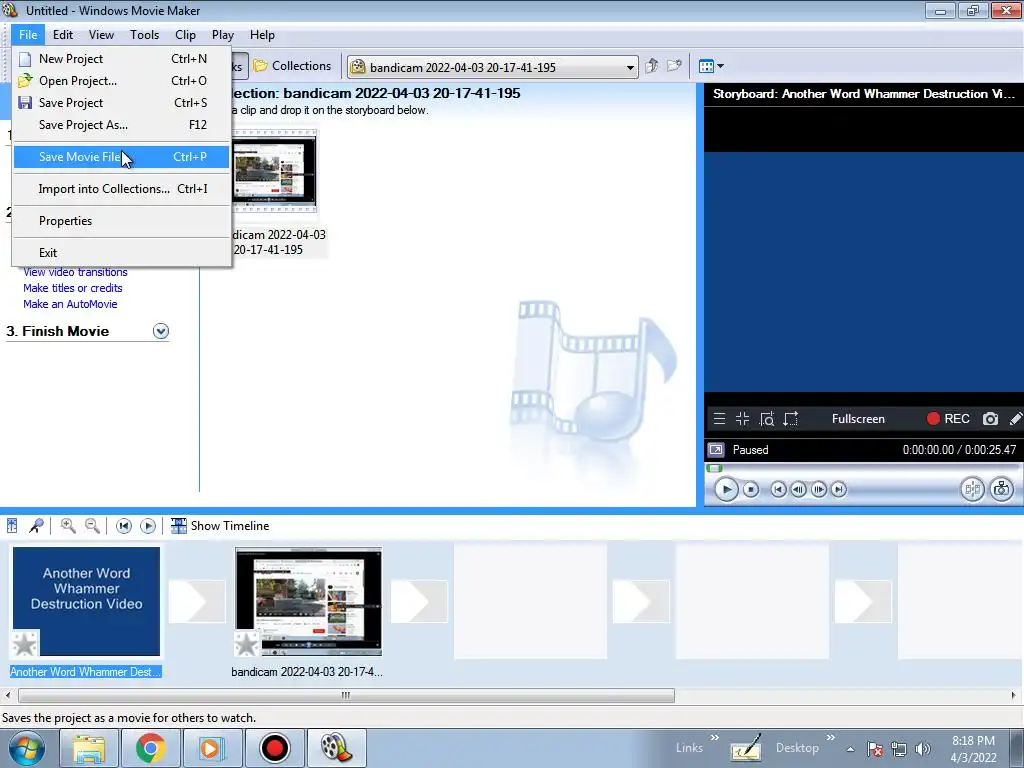Click the Collections toolbar button

pos(293,66)
